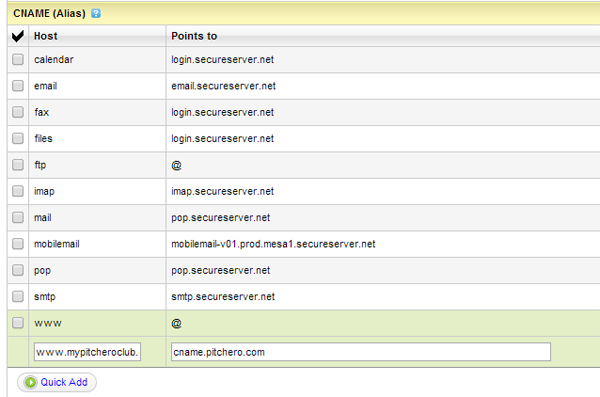Click the smtp host name
This screenshot has width=600, height=397.
(45, 297)
